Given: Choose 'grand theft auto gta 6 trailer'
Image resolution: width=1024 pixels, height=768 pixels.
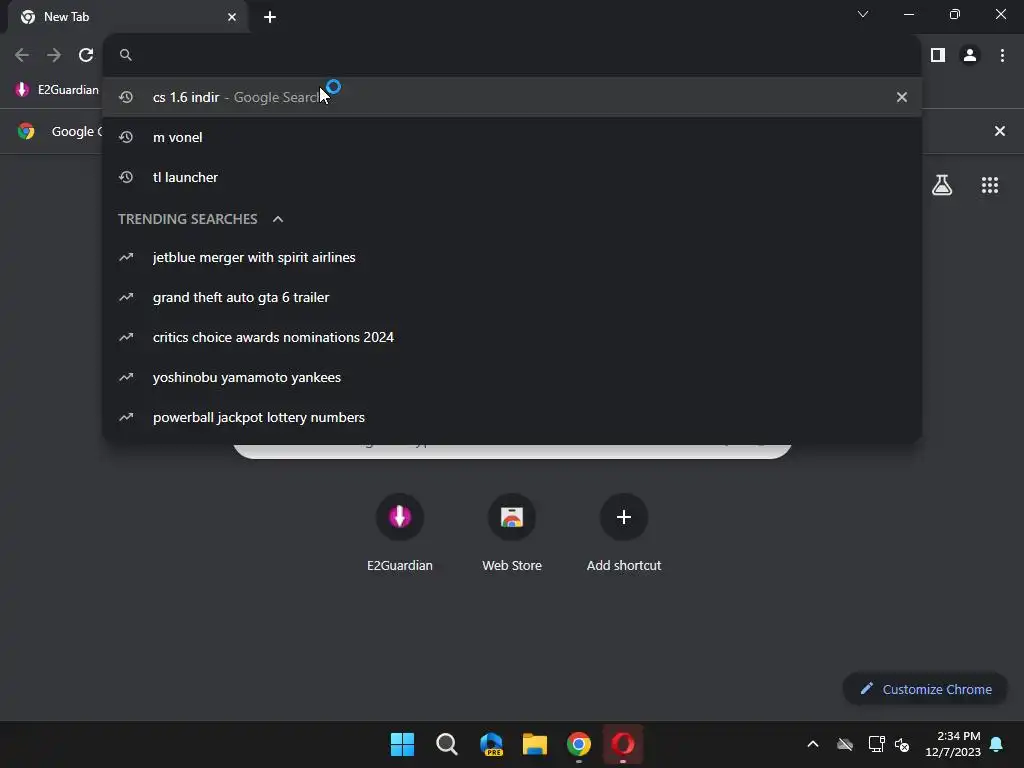Looking at the screenshot, I should (512, 297).
